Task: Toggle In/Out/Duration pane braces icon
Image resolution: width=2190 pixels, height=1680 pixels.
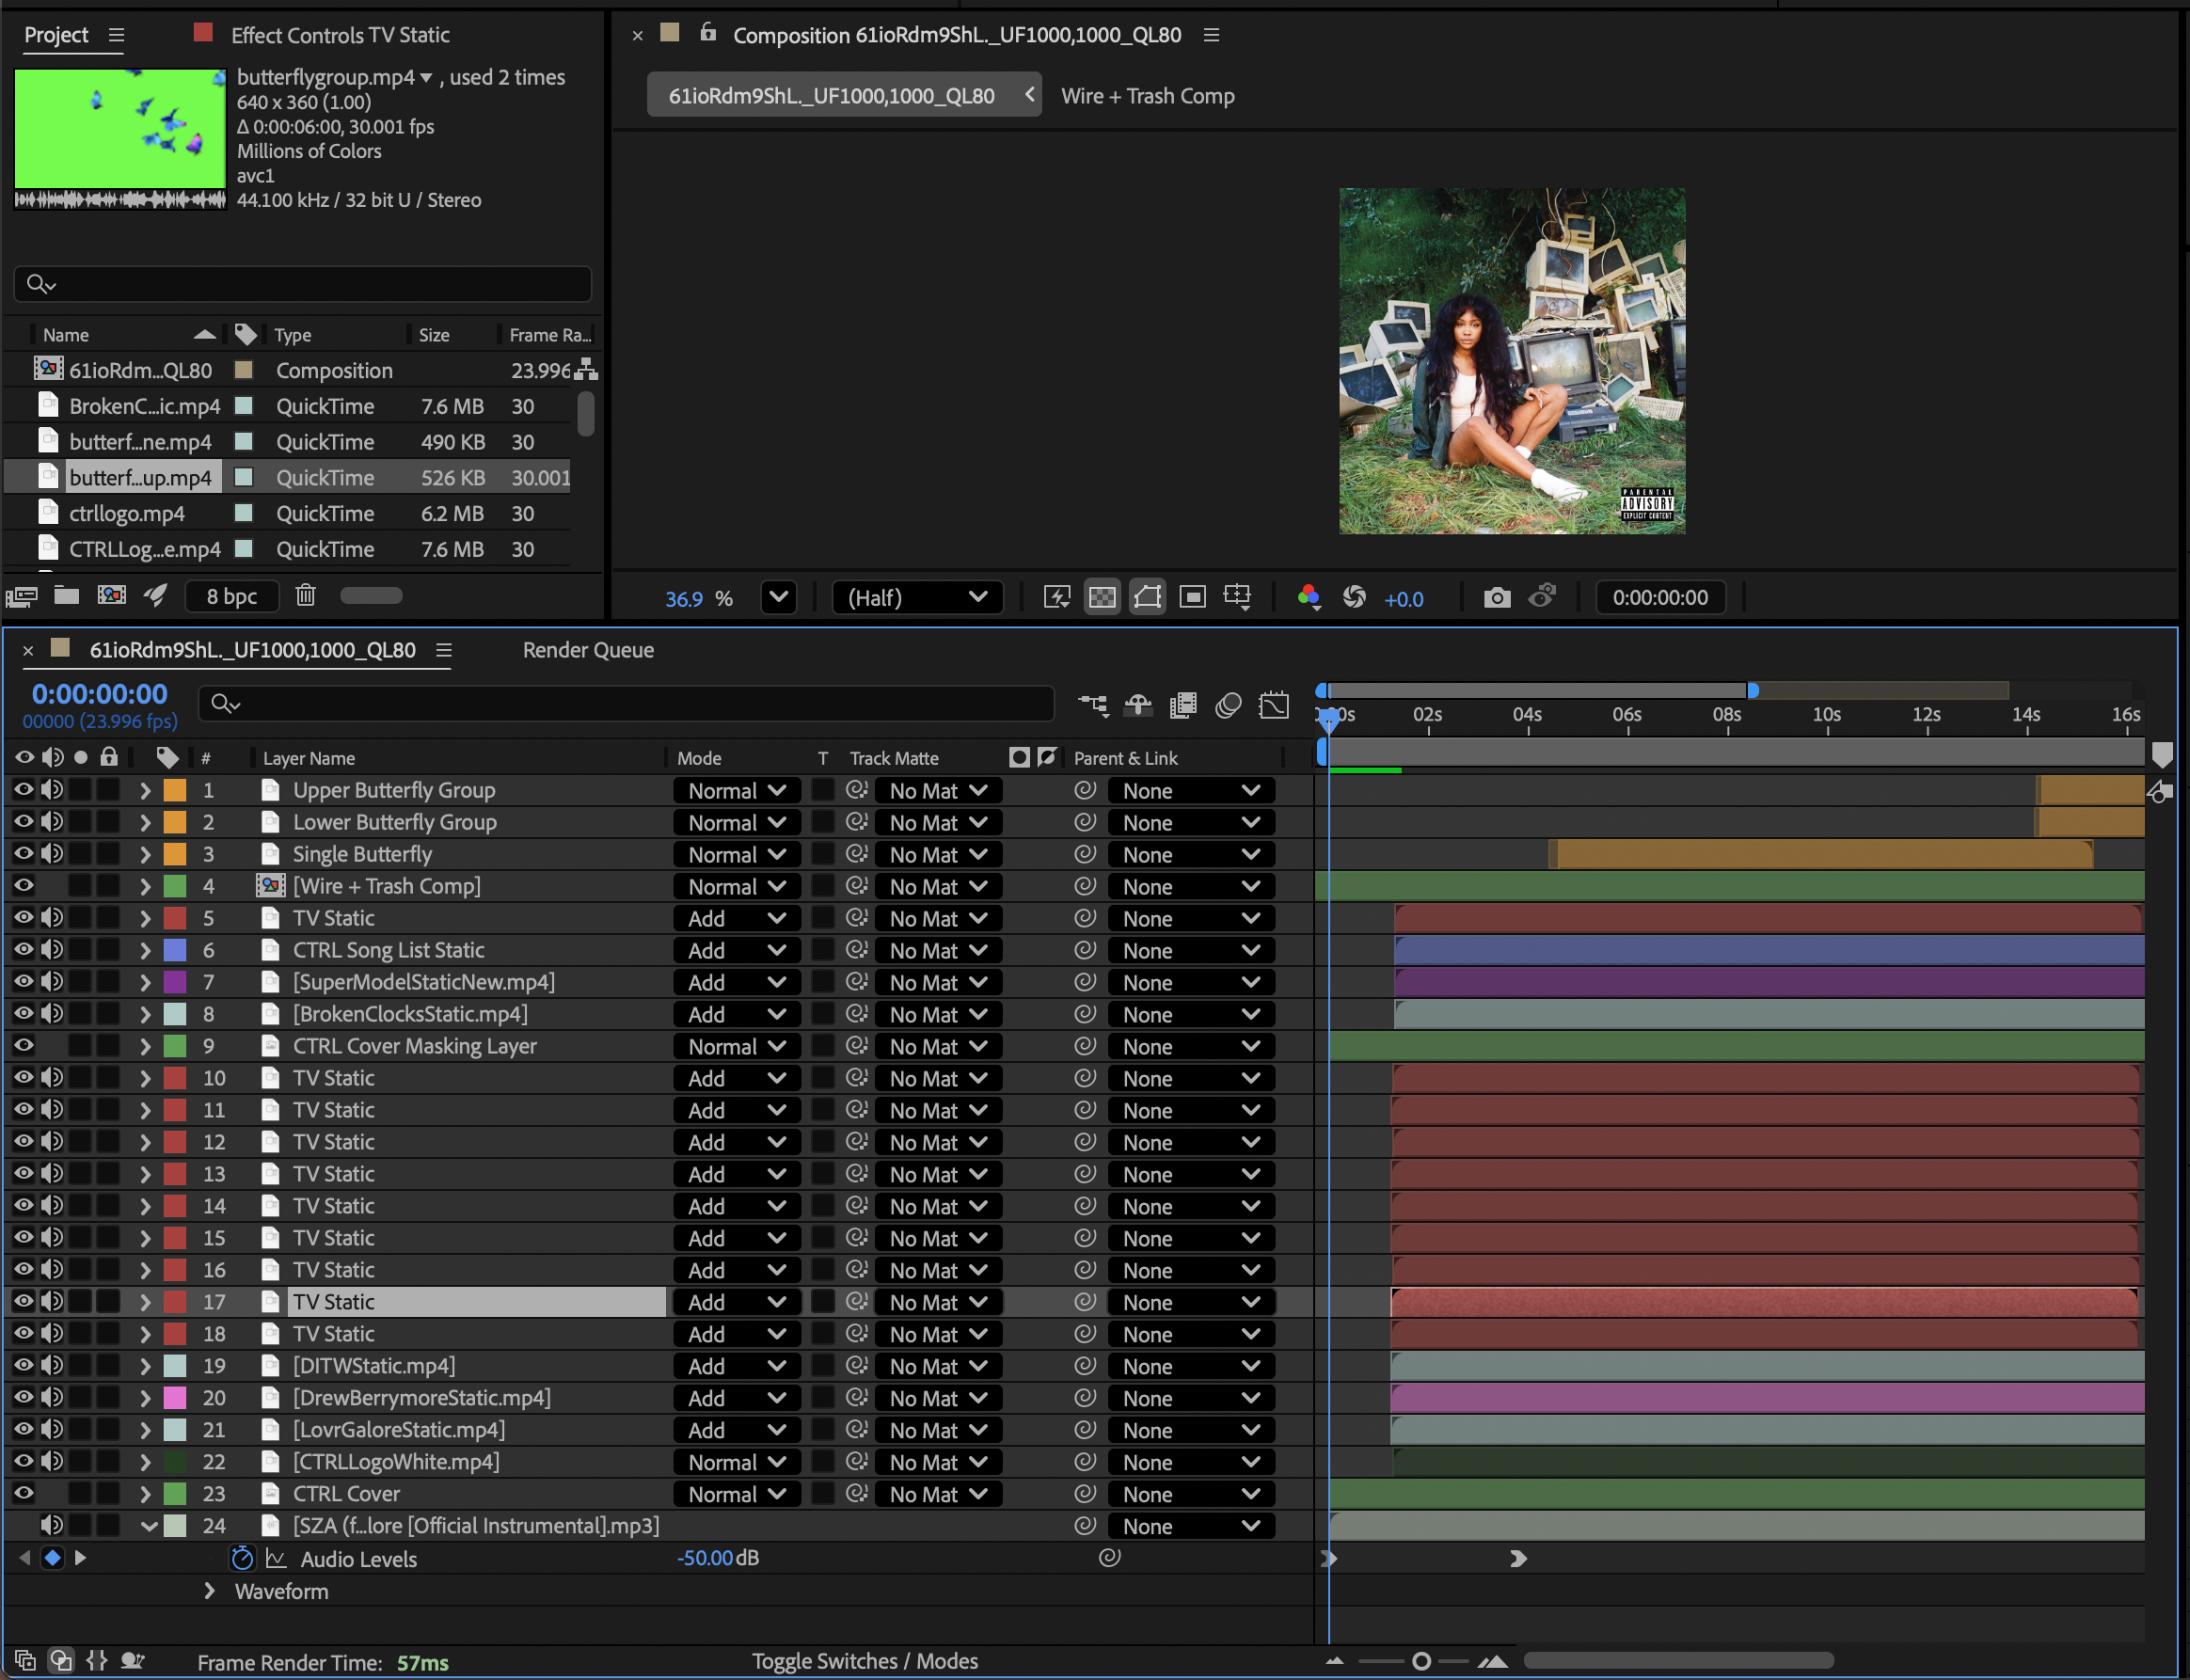Action: pos(97,1660)
